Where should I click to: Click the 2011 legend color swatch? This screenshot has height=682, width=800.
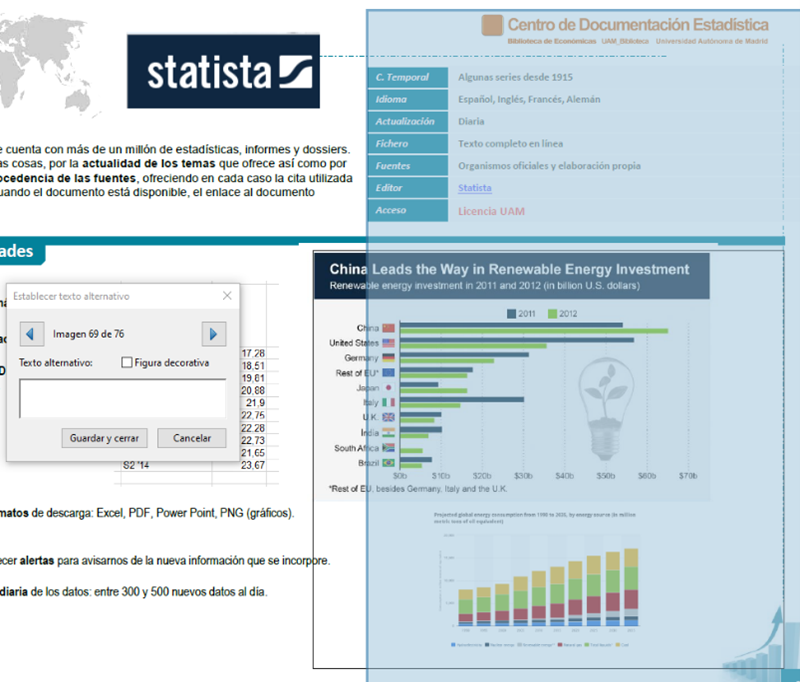pyautogui.click(x=511, y=314)
